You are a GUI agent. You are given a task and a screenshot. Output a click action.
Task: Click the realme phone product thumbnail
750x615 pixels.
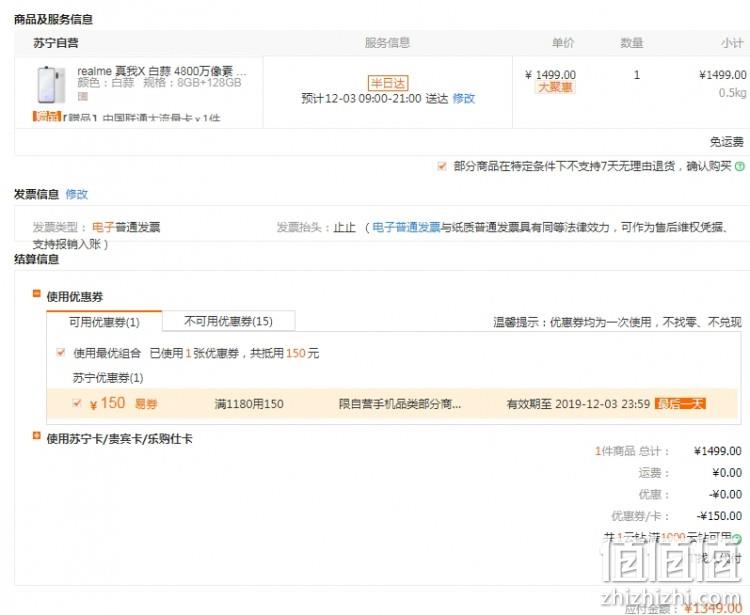pos(52,85)
